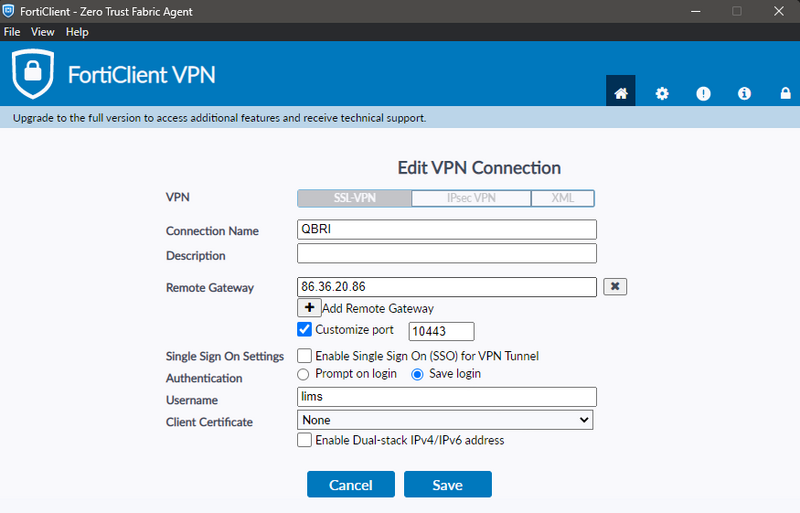Open the View menu
The height and width of the screenshot is (513, 800).
[43, 32]
